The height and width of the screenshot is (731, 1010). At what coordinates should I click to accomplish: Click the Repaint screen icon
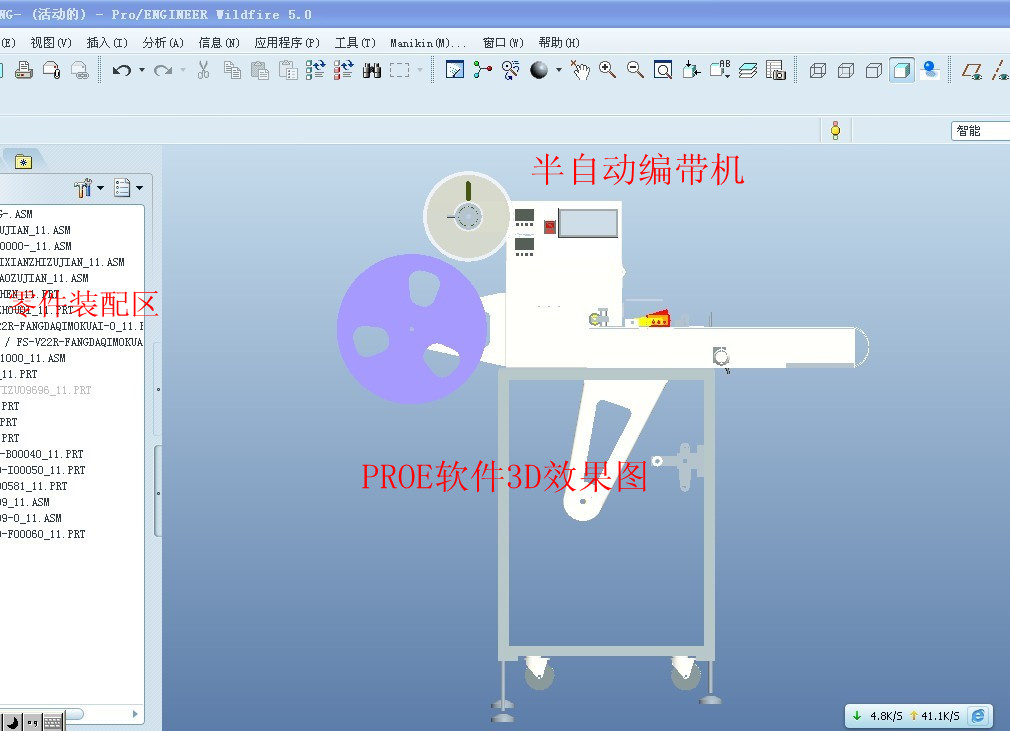point(455,70)
